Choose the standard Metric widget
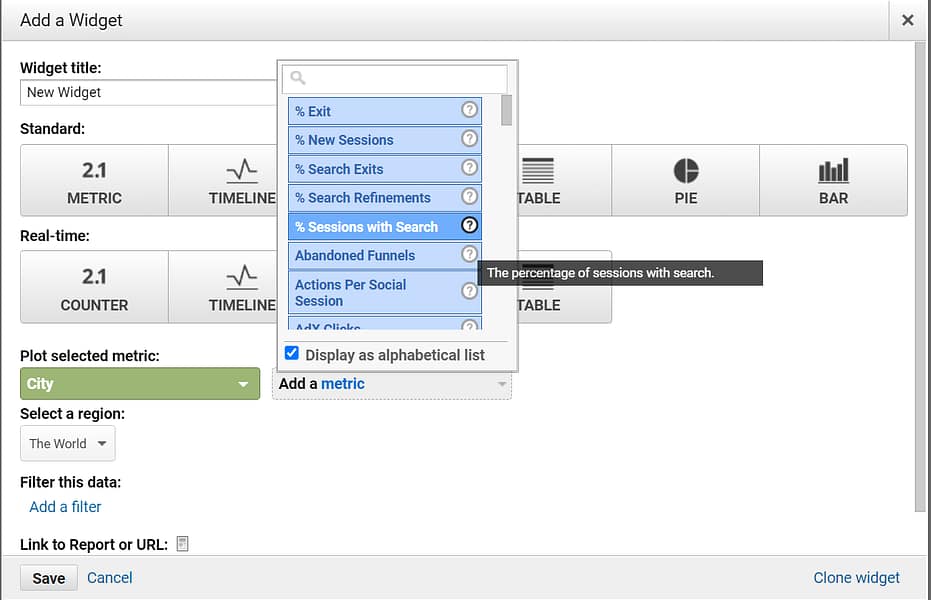The image size is (931, 600). point(93,180)
